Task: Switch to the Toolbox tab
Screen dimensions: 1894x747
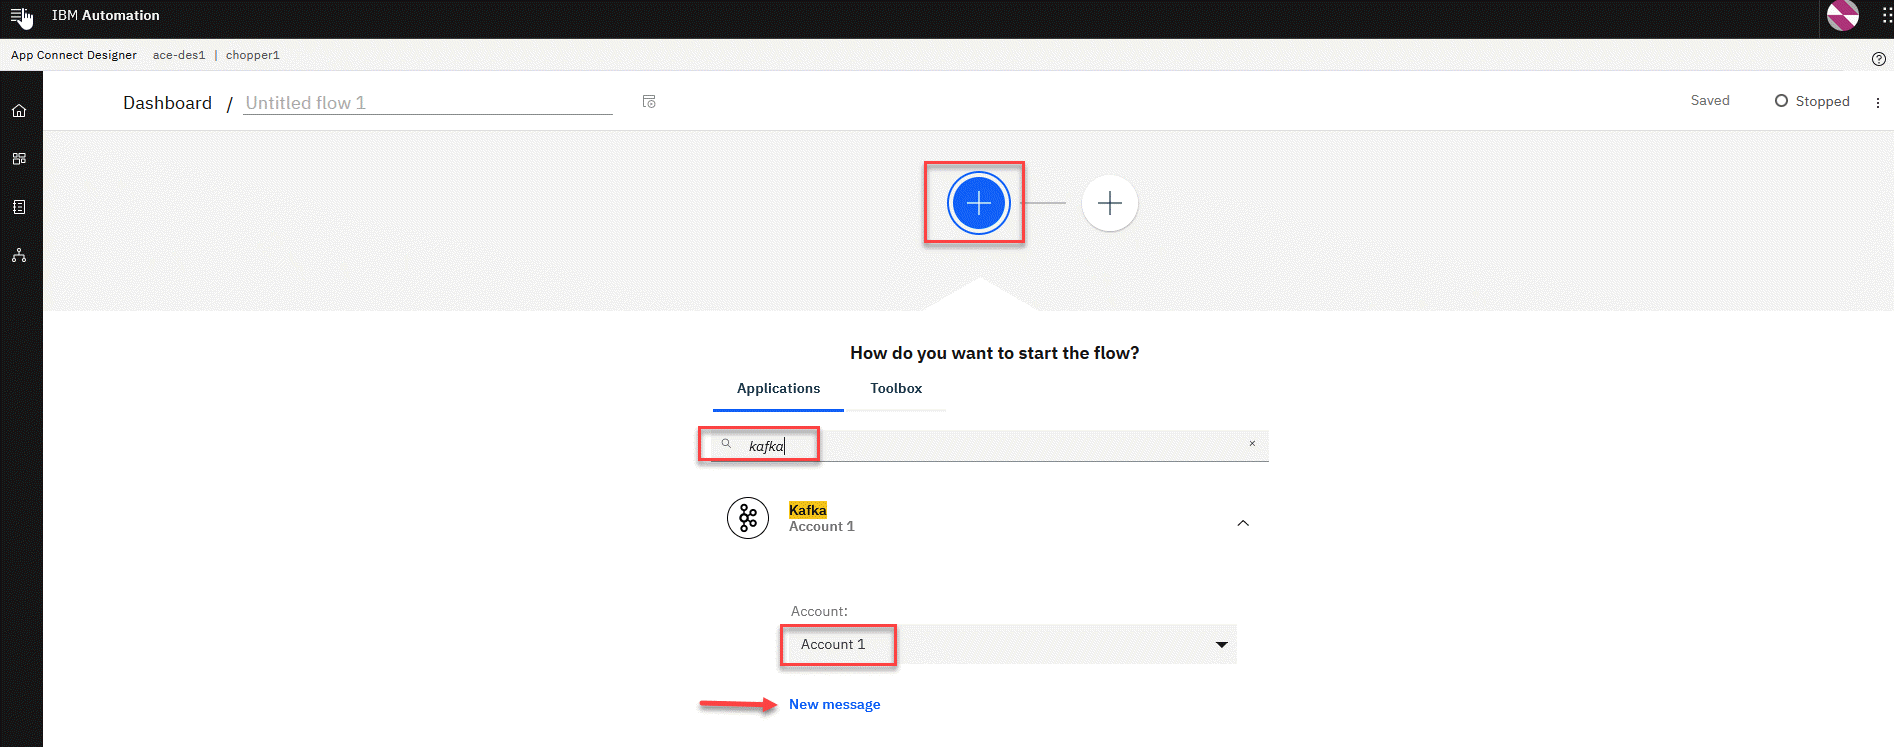Action: click(895, 389)
